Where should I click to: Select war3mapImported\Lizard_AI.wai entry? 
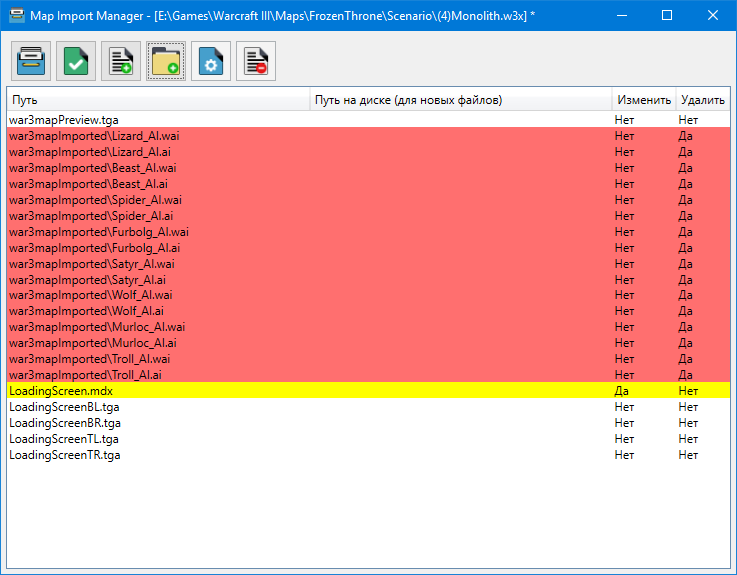point(368,136)
